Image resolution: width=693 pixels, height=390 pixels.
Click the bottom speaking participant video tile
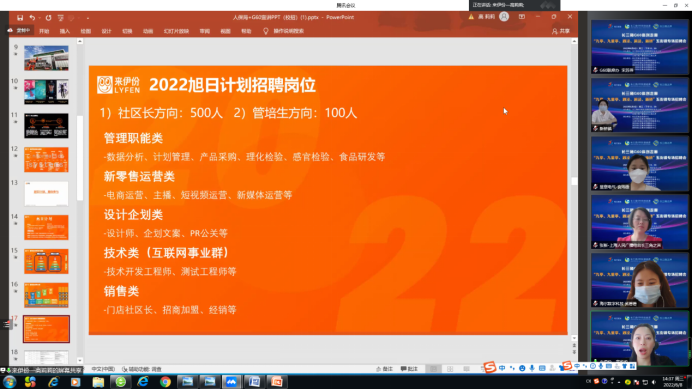coord(640,339)
